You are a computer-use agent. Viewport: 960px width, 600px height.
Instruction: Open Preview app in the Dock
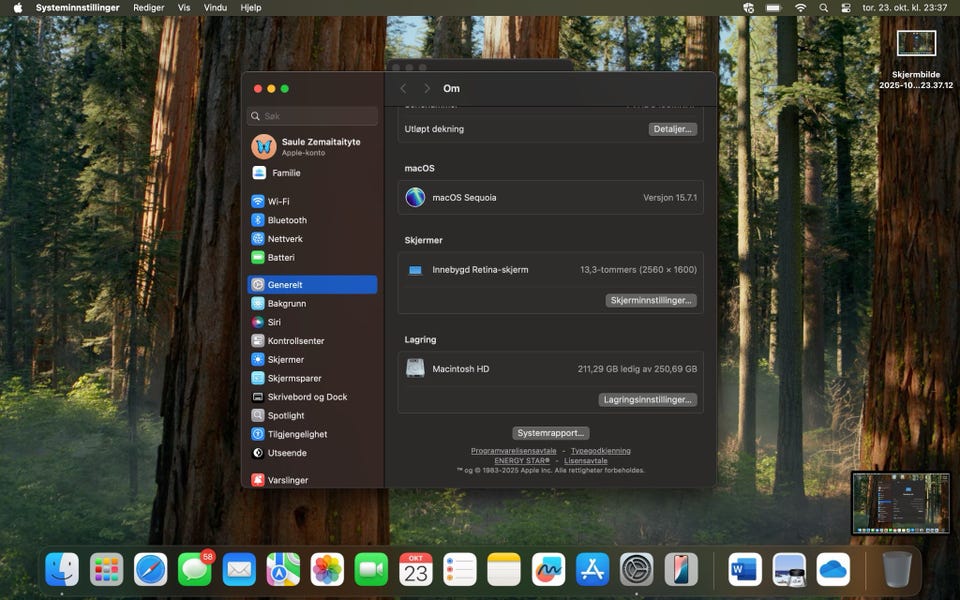pyautogui.click(x=789, y=569)
